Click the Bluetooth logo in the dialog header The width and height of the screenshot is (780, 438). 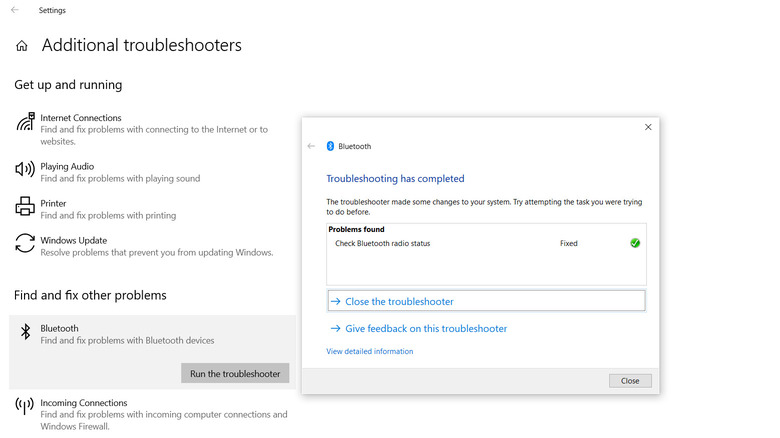pos(331,146)
